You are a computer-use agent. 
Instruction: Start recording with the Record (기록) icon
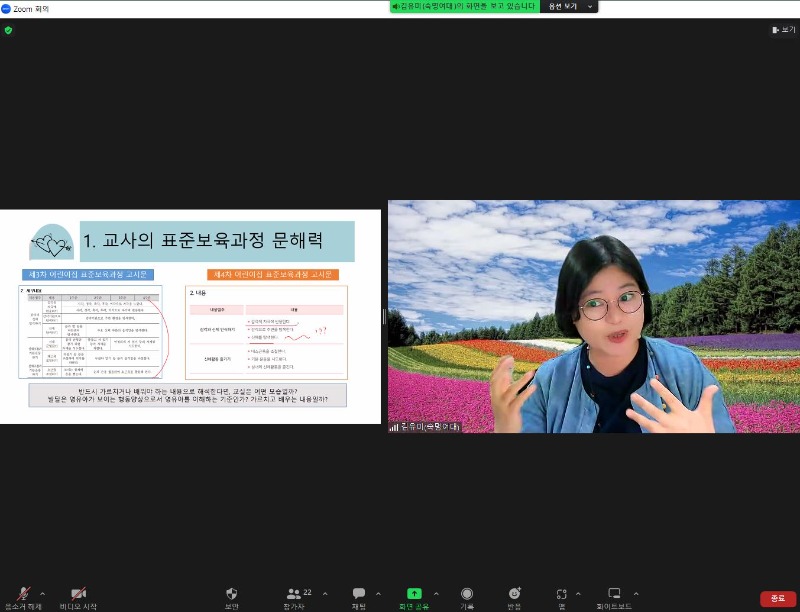tap(467, 594)
